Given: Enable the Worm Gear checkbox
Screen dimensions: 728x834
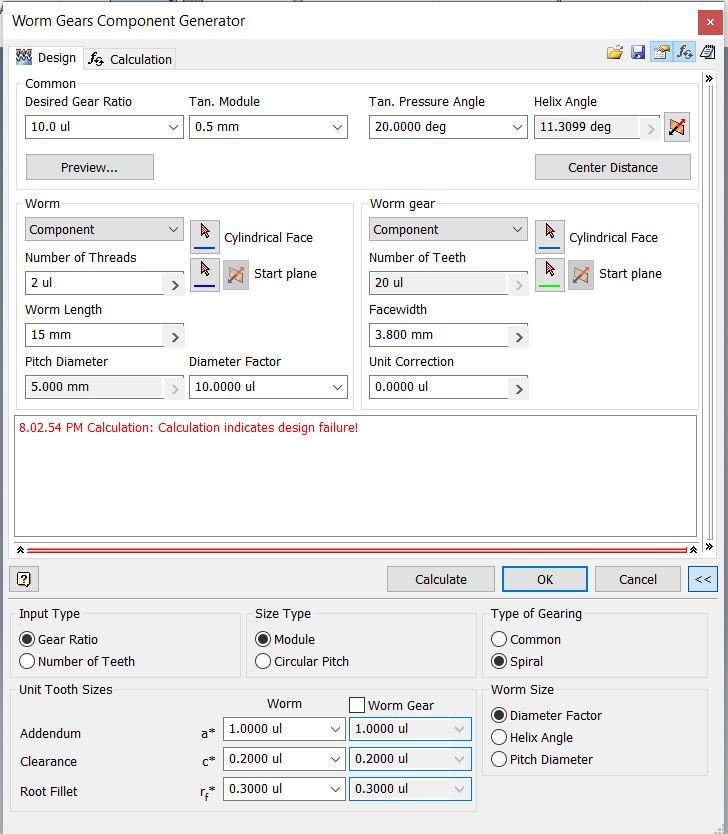Looking at the screenshot, I should click(x=357, y=705).
